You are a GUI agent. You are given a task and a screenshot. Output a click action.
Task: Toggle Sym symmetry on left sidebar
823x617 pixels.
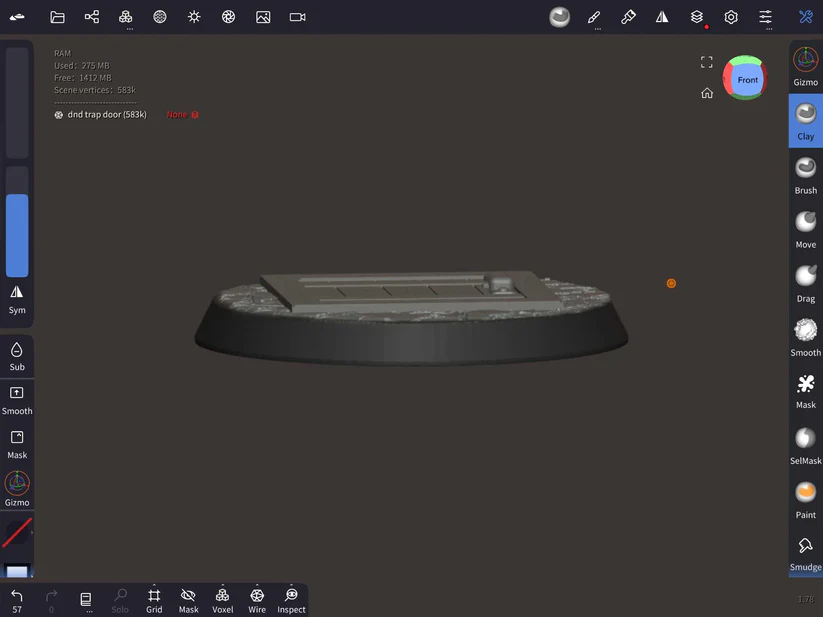click(17, 300)
